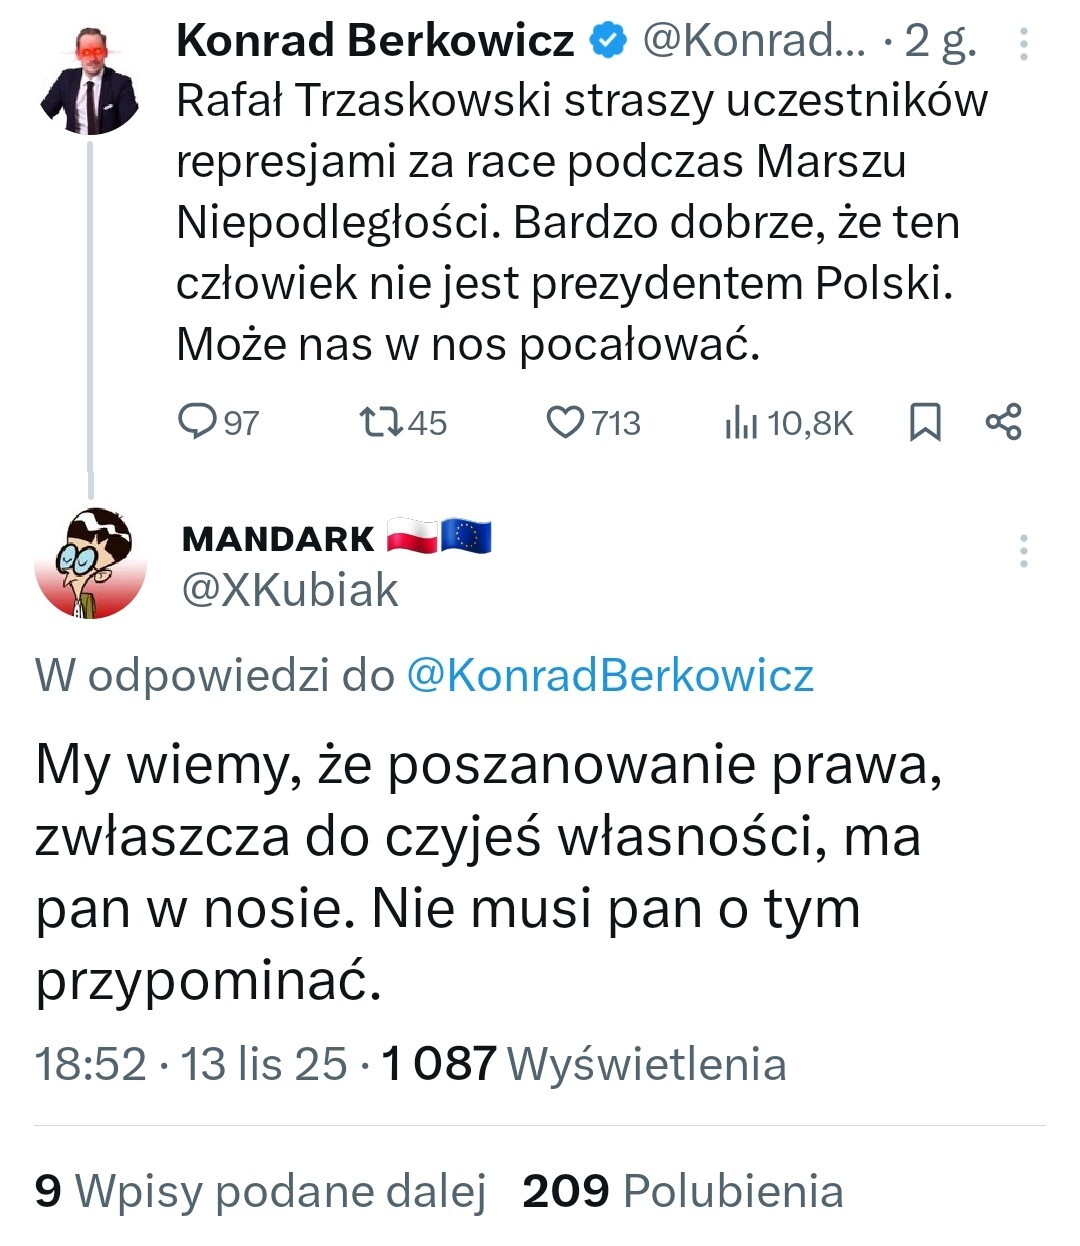The height and width of the screenshot is (1246, 1080).
Task: Tap the retweet icon with 45 reposts
Action: (381, 422)
